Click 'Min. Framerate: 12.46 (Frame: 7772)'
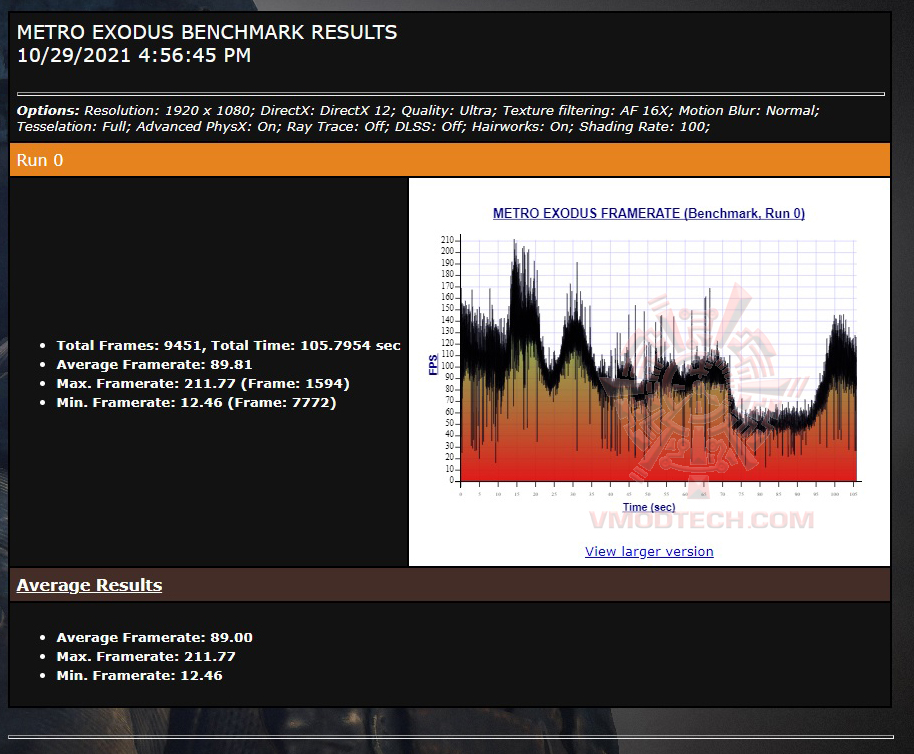The image size is (914, 754). tap(196, 403)
